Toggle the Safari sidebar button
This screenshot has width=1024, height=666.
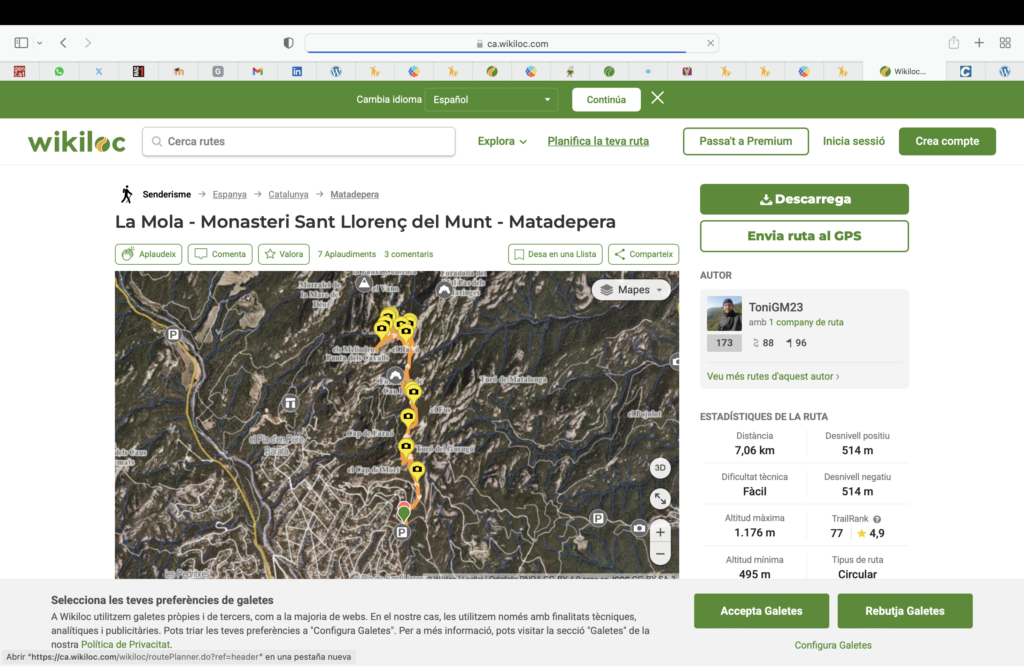click(21, 43)
